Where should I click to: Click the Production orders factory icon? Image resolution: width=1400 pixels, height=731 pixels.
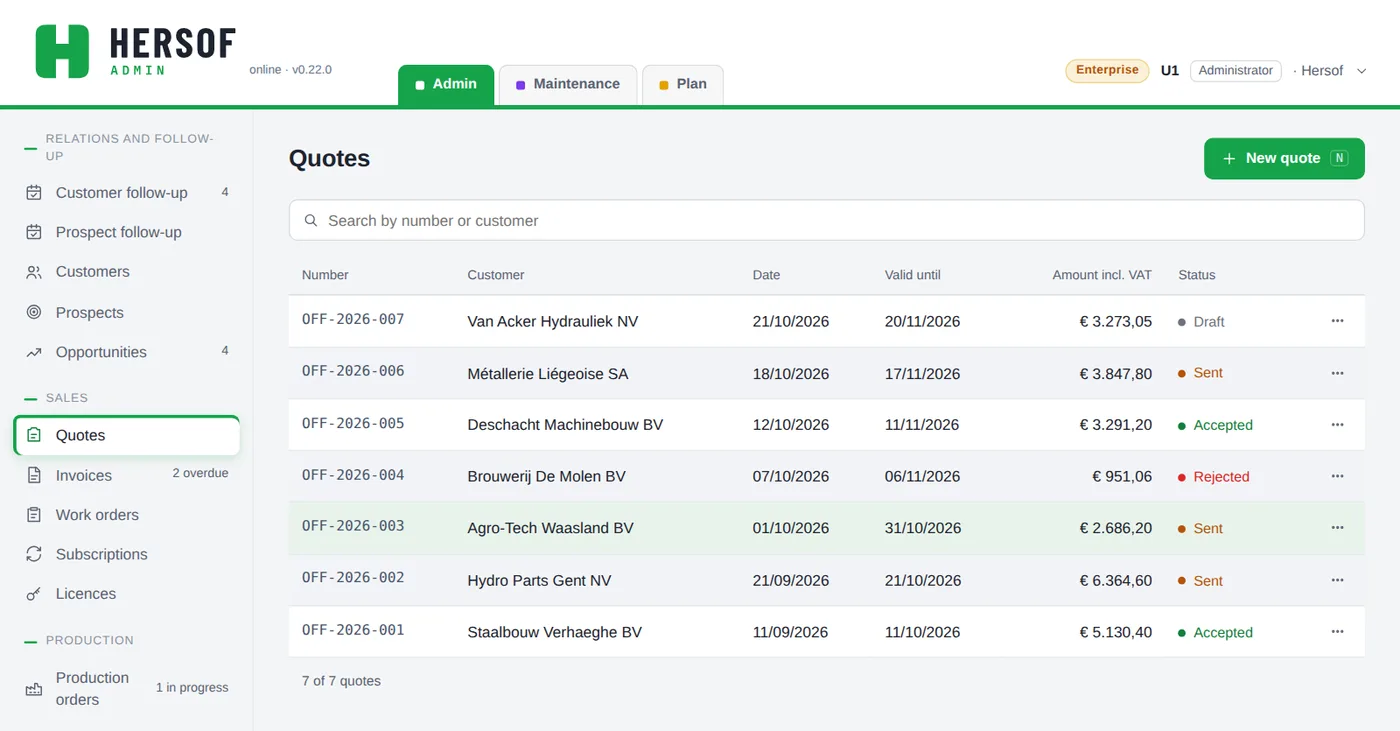click(x=34, y=689)
